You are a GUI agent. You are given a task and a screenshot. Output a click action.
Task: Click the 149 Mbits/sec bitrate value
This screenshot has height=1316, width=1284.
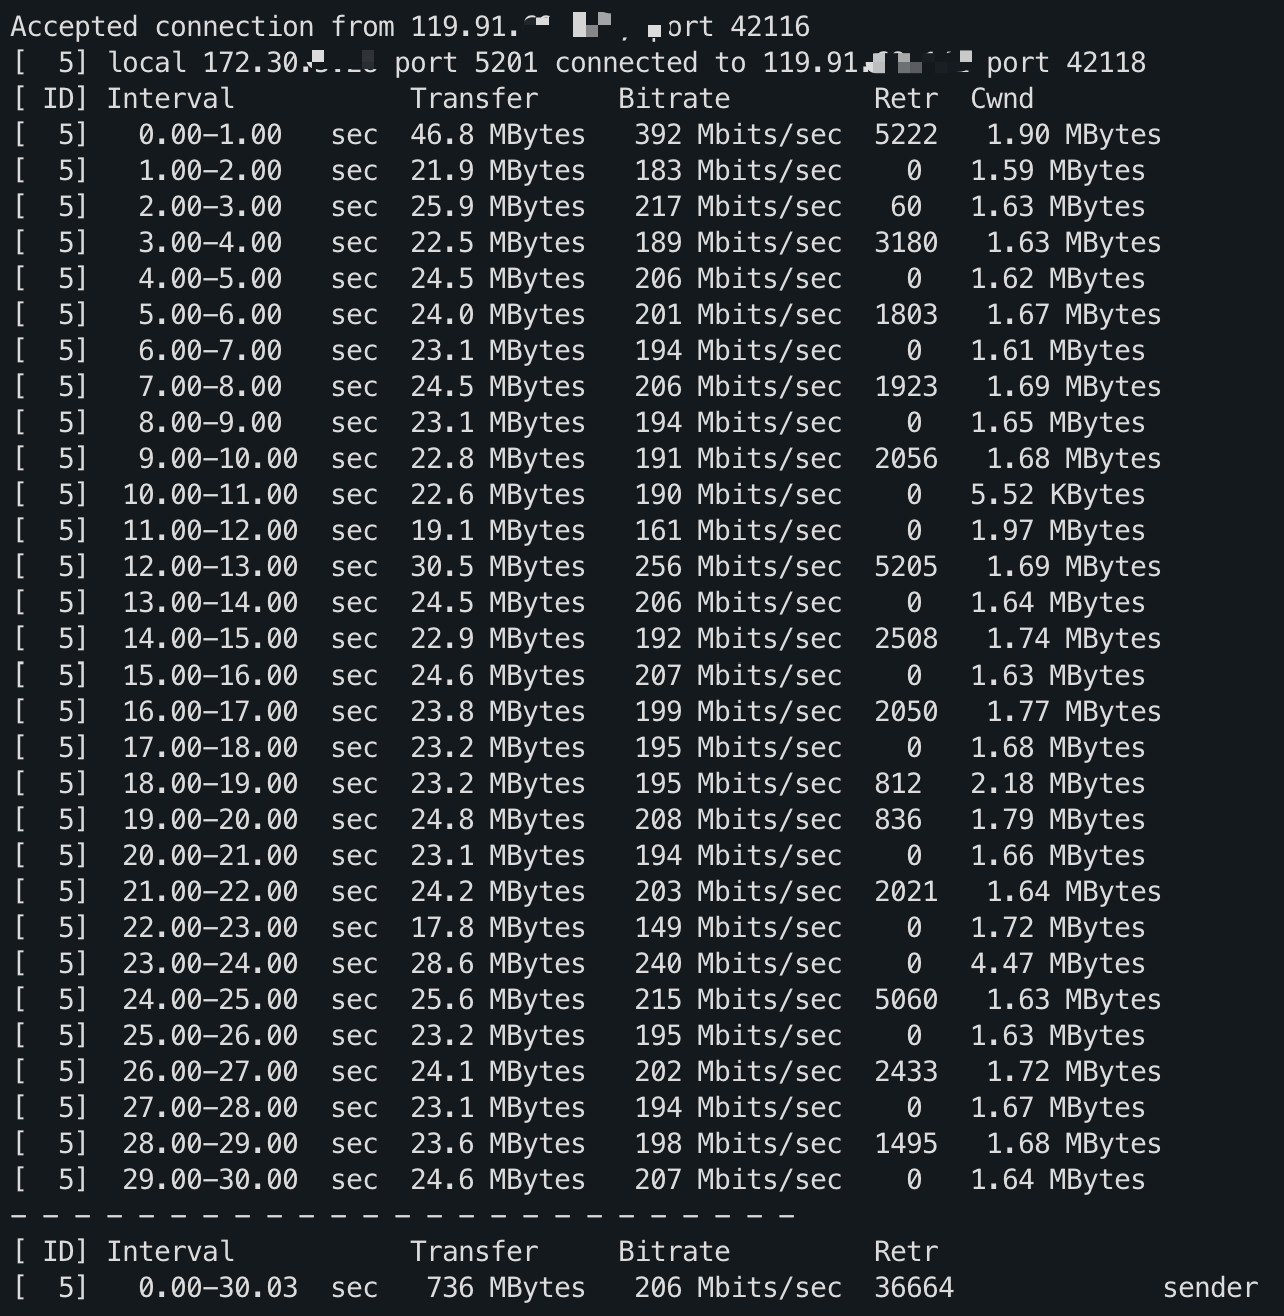pyautogui.click(x=738, y=928)
